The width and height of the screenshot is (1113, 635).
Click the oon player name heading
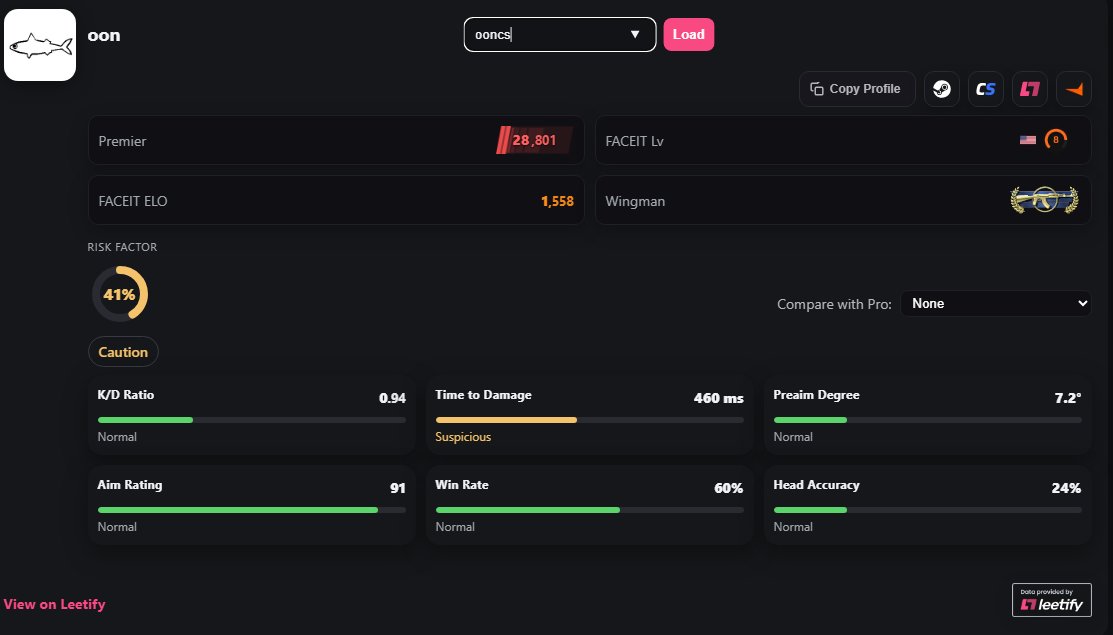pos(104,35)
